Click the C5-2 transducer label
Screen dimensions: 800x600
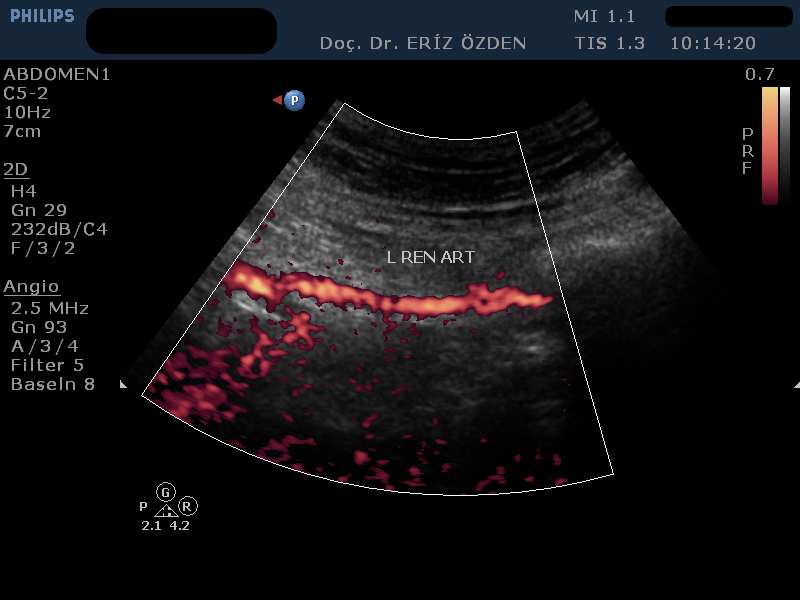coord(26,93)
